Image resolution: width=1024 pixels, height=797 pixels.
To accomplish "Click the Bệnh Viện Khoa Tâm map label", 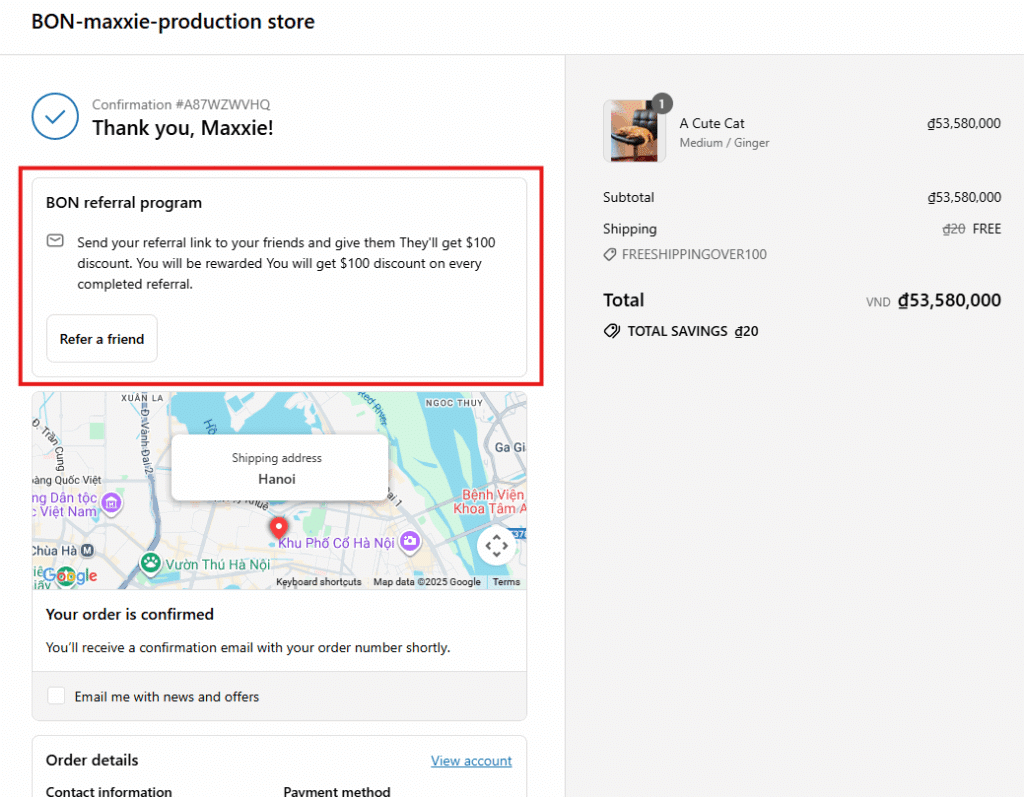I will [x=493, y=503].
